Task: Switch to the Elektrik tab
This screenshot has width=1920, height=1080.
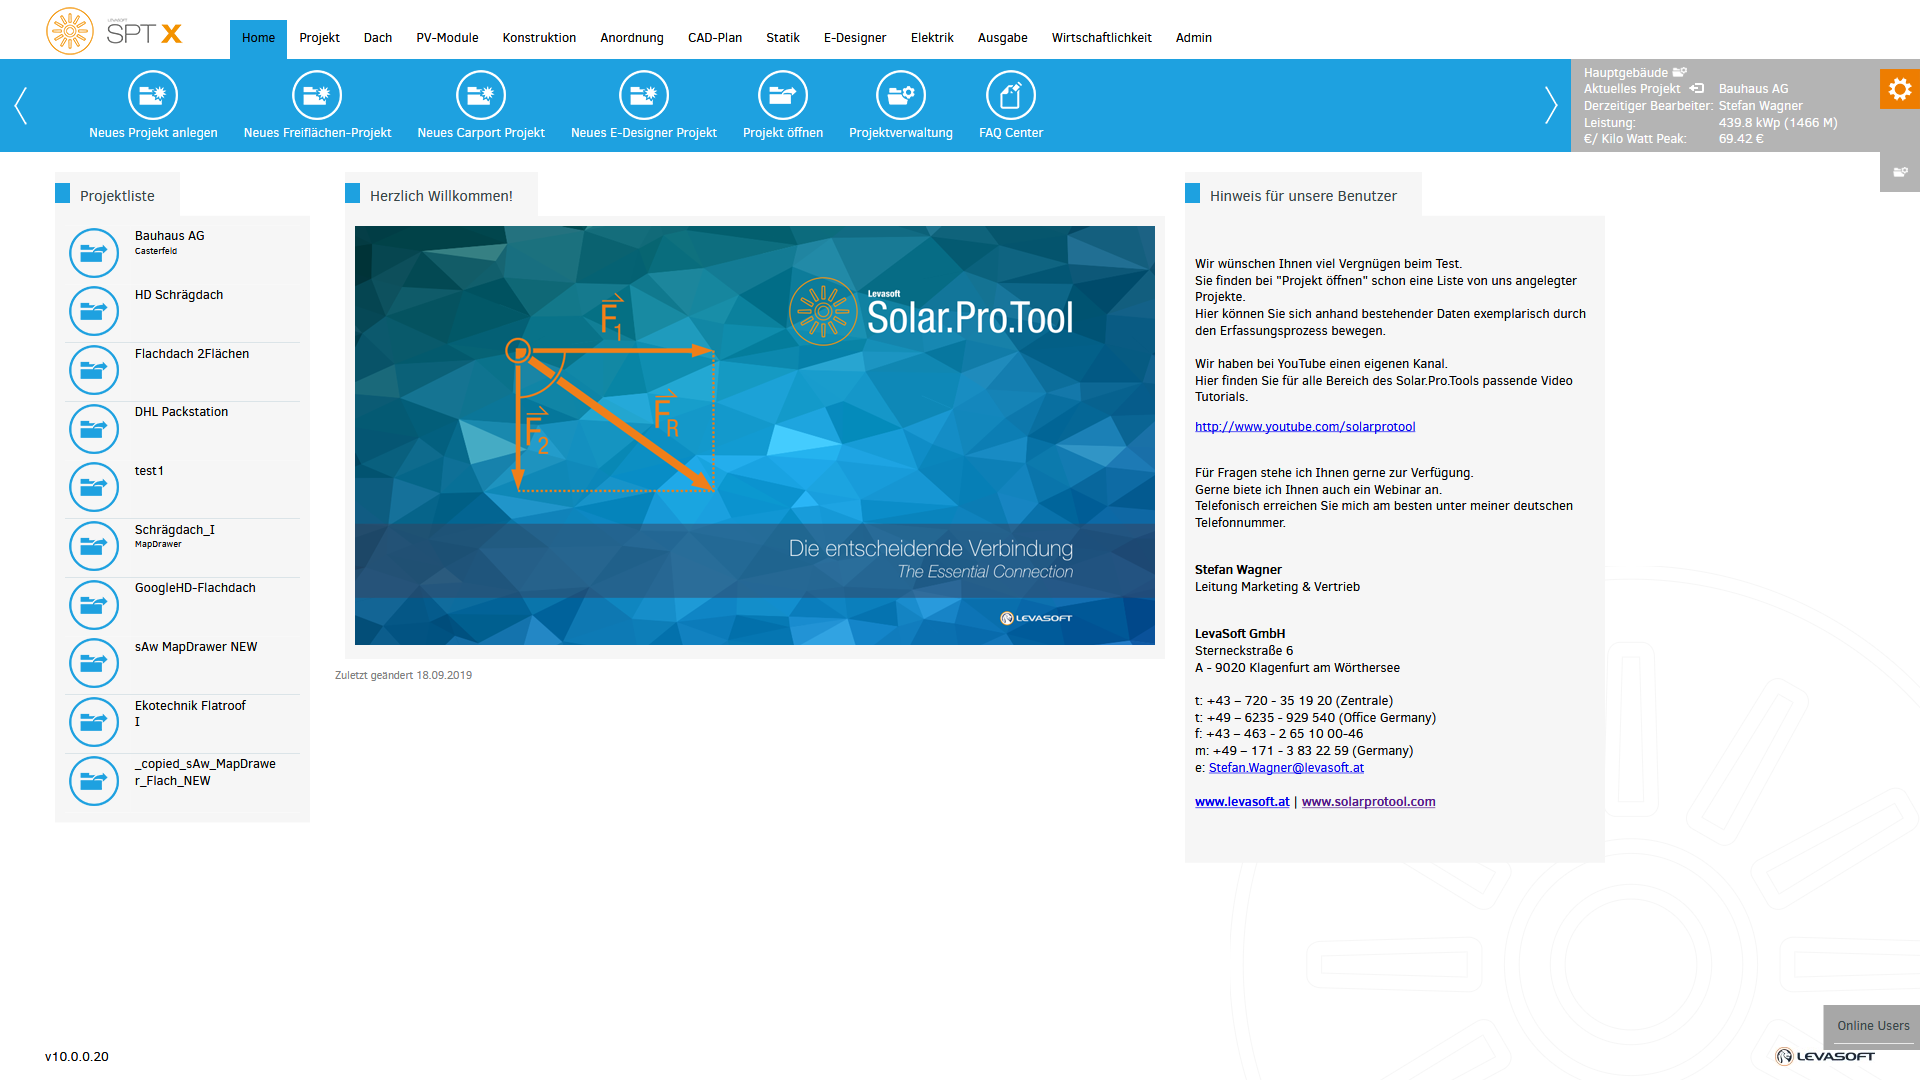Action: pos(932,38)
